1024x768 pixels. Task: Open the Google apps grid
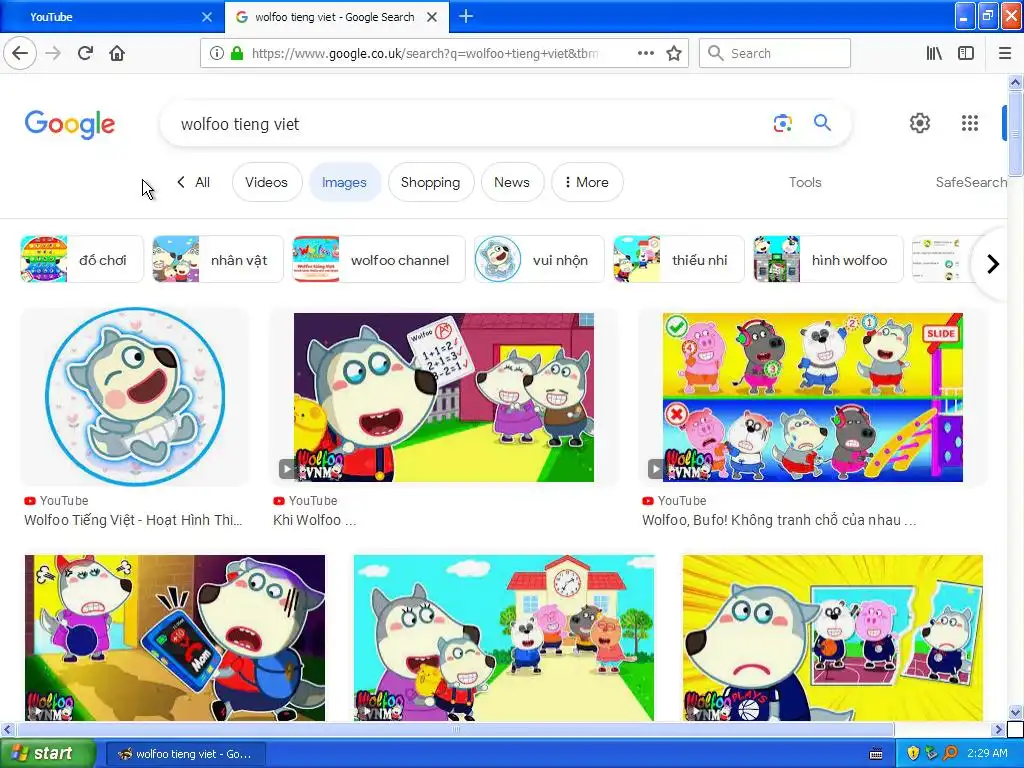[x=970, y=123]
